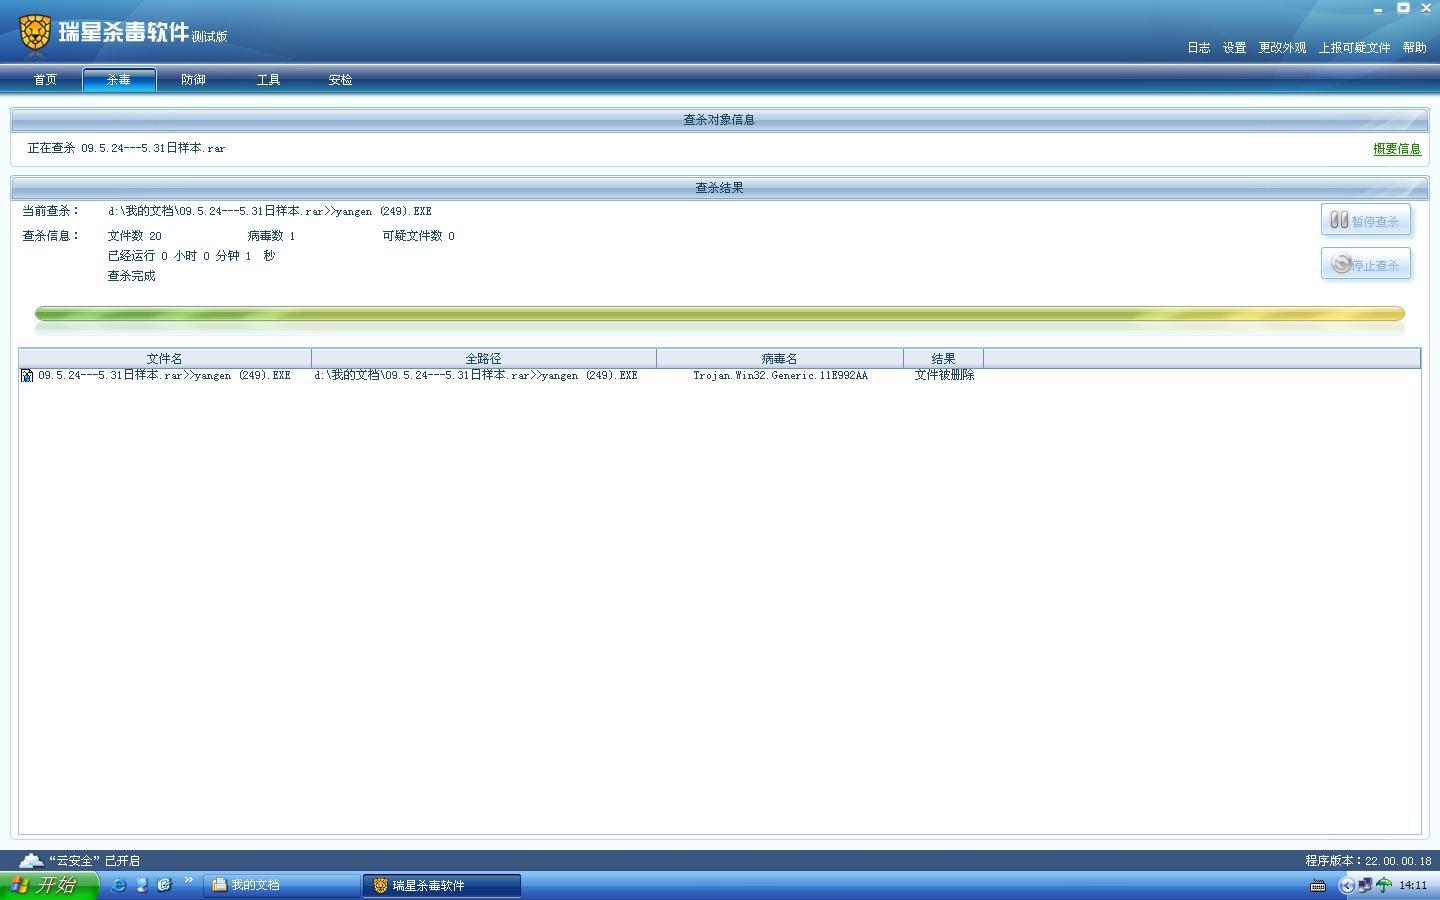Click the 已经运行 elapsed time text
The image size is (1440, 900).
191,256
